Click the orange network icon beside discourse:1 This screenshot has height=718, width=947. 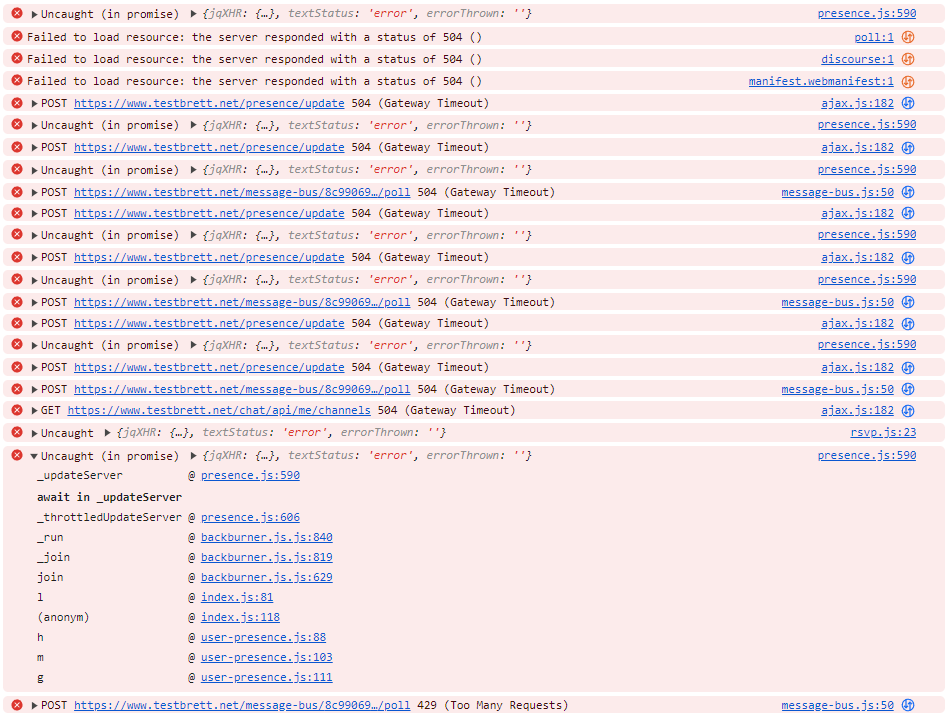click(x=908, y=59)
